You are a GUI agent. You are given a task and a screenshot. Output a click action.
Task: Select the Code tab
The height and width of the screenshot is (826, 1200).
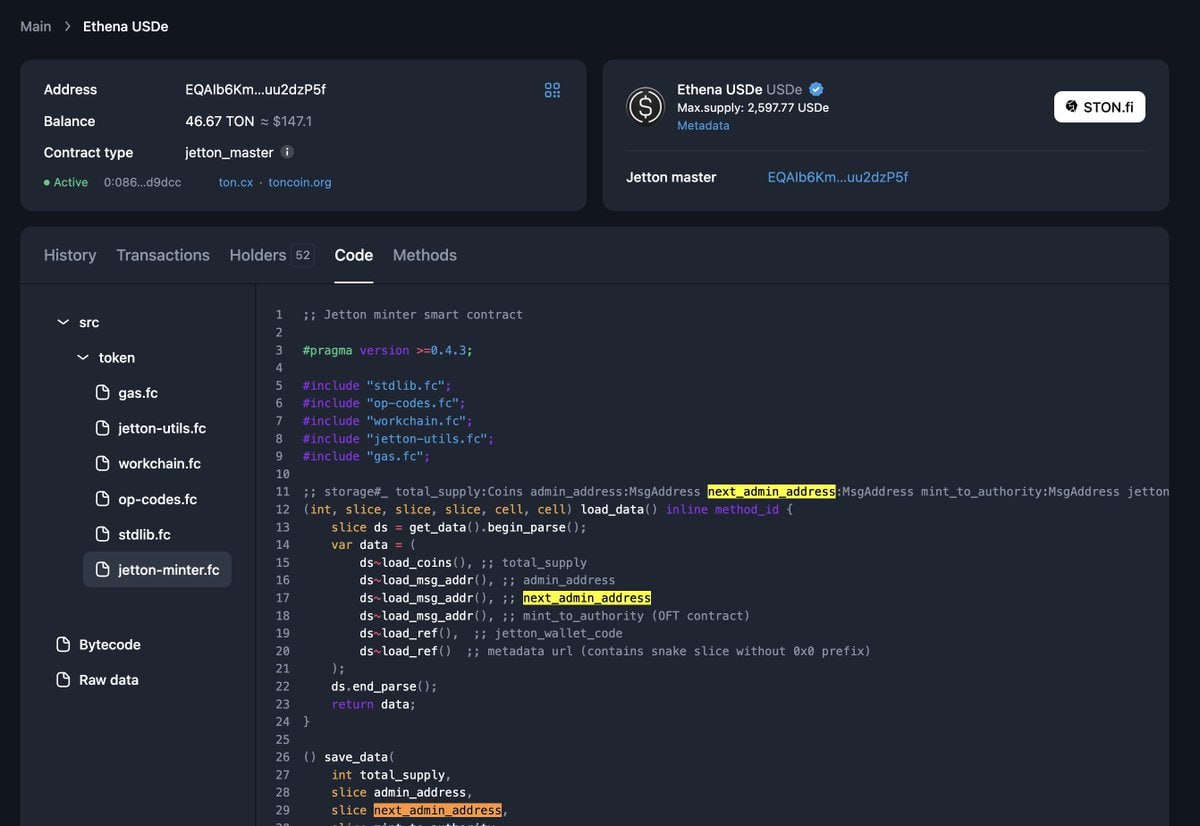click(x=354, y=255)
